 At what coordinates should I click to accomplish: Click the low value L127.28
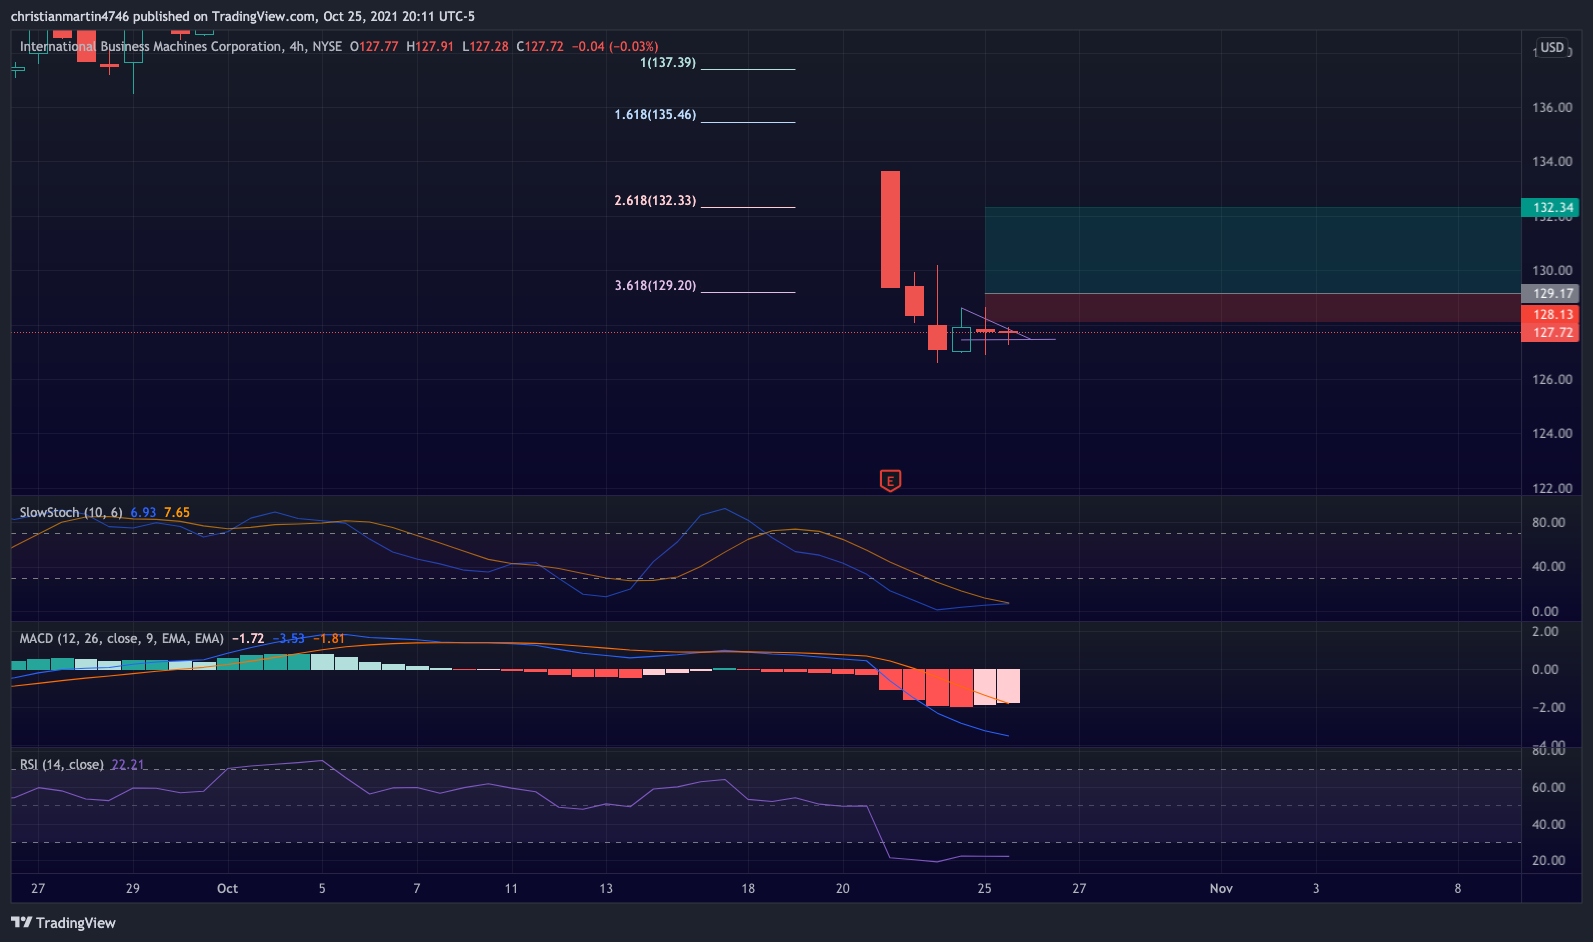click(485, 46)
